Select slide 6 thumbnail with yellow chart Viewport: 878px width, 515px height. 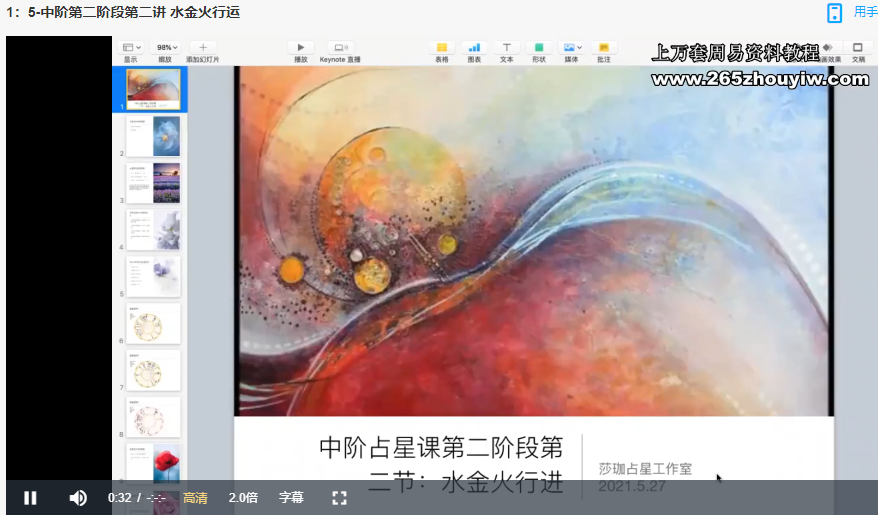[x=153, y=324]
